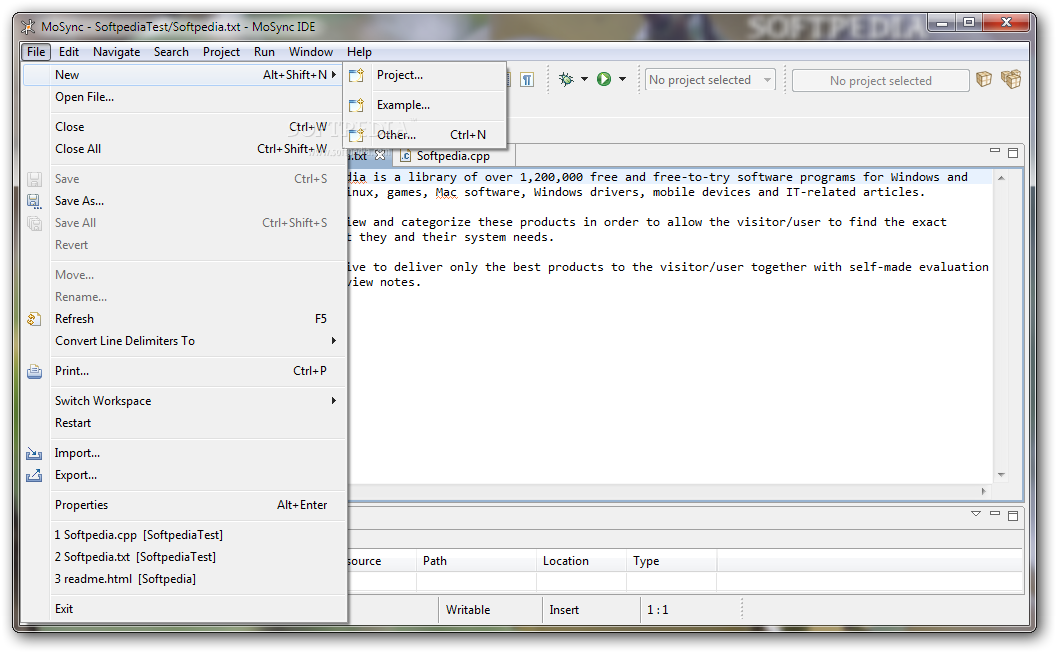Click editor horizontal scrollbar right arrow
Screen dimensions: 1057x653
click(984, 491)
